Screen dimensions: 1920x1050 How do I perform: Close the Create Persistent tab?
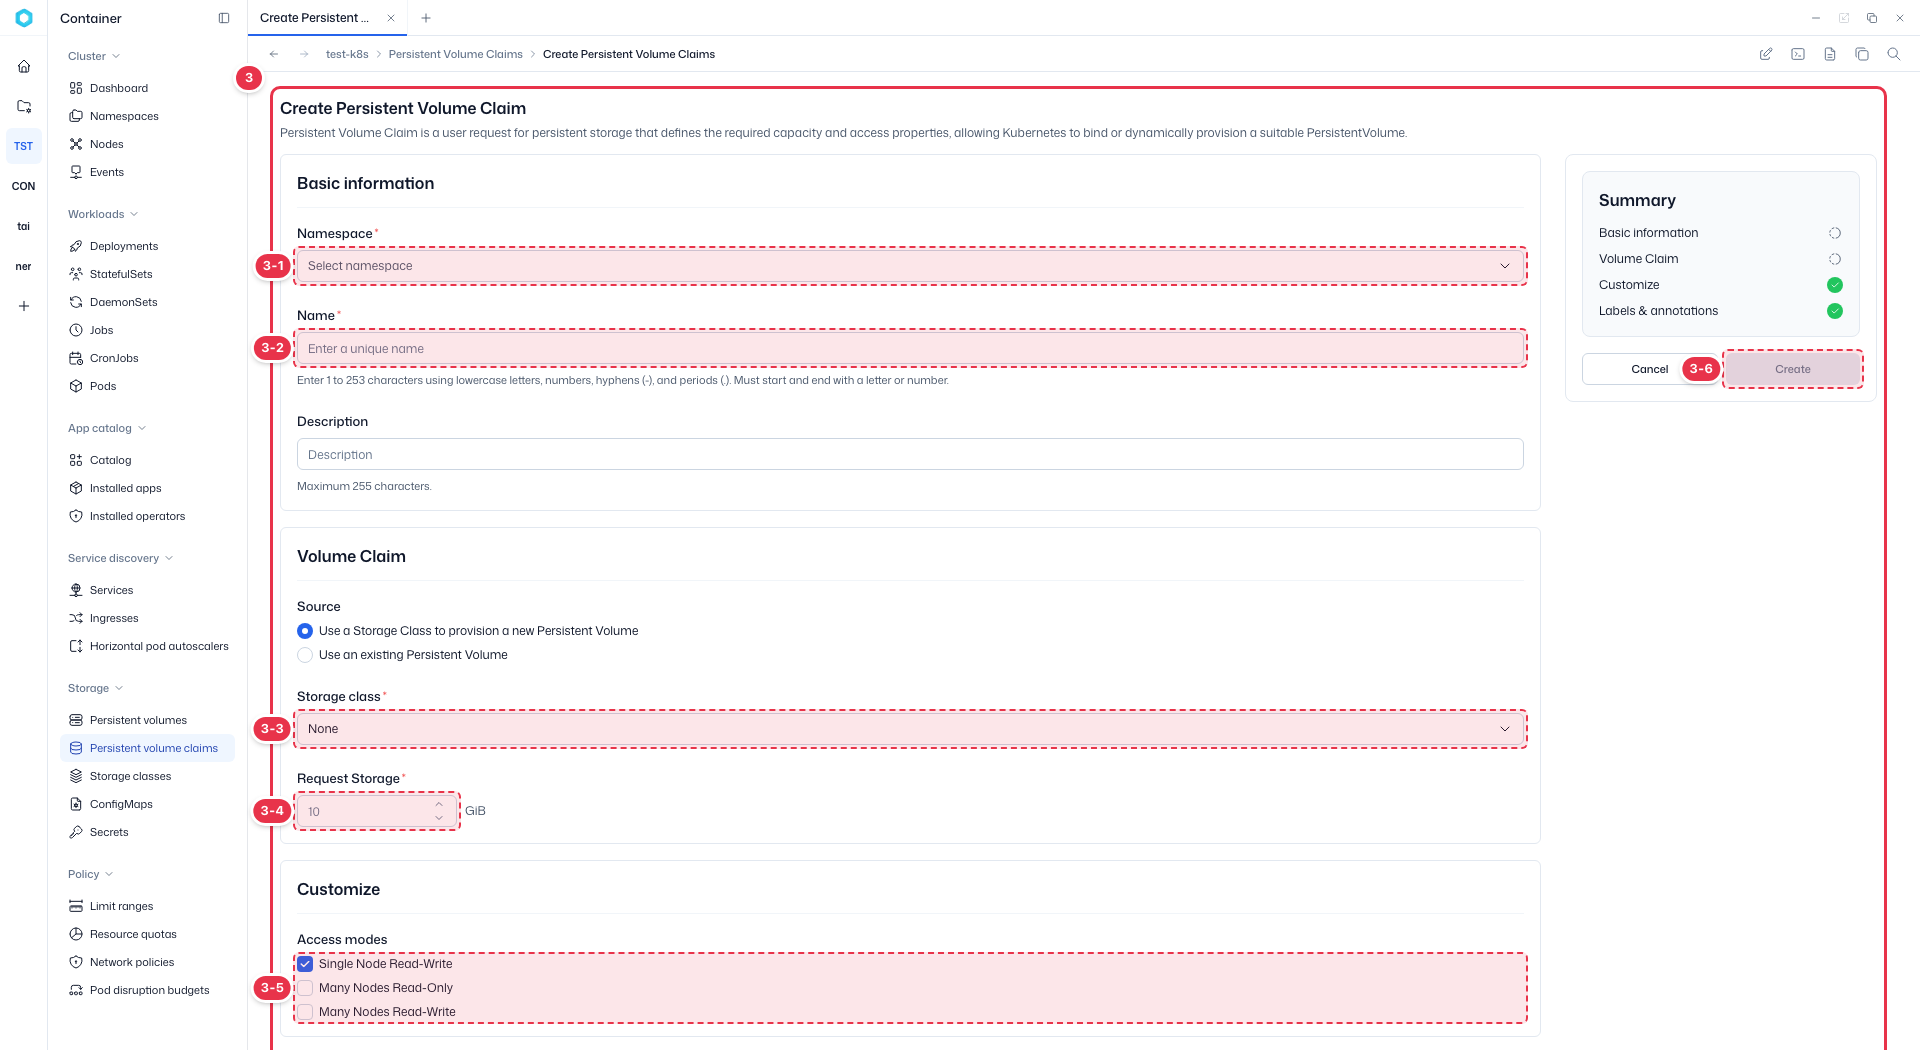tap(391, 18)
